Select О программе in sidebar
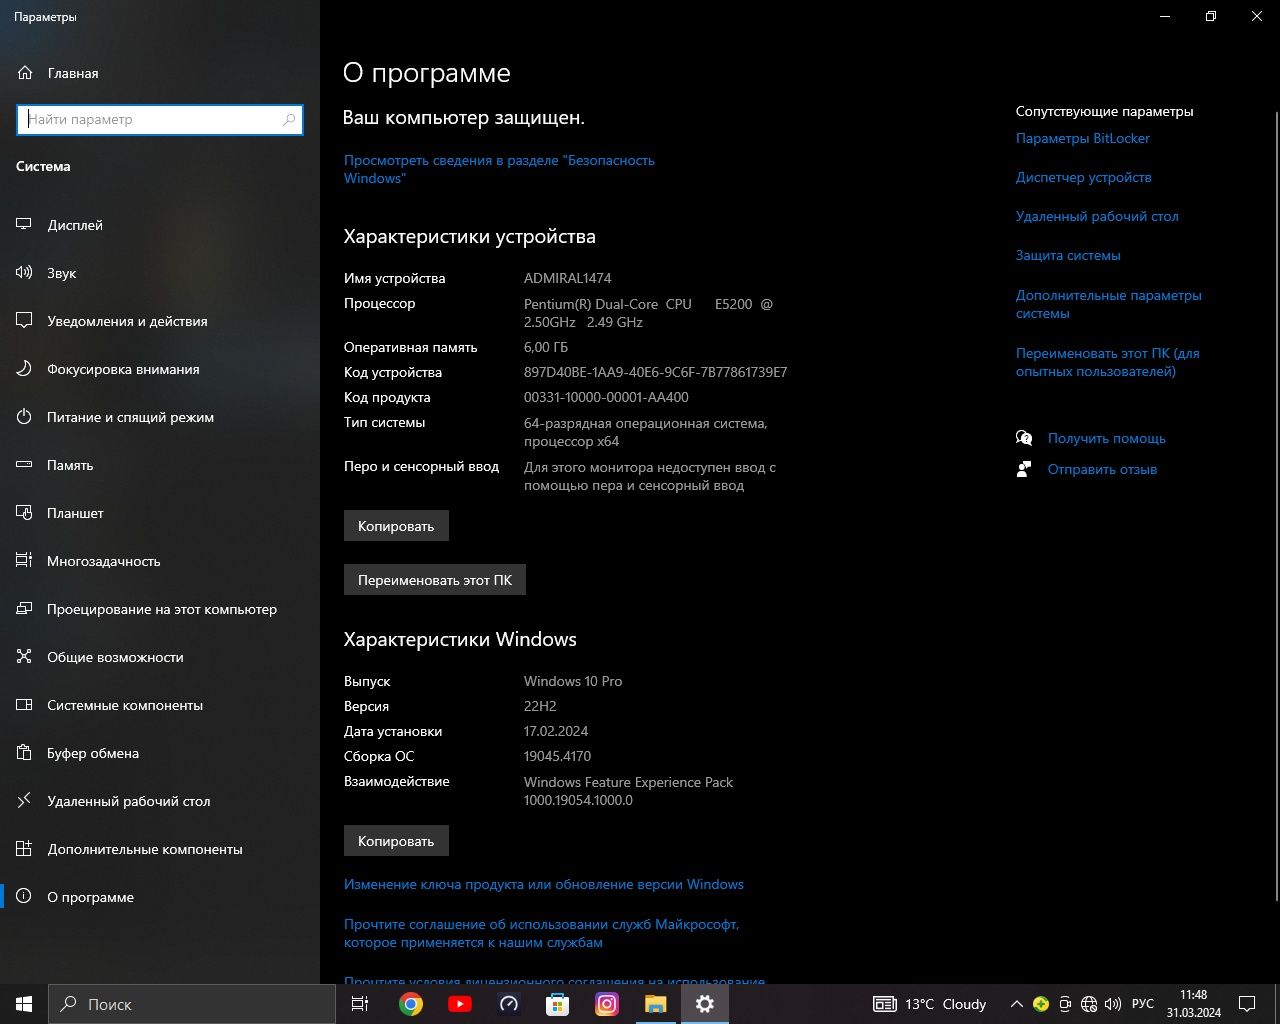 (x=160, y=897)
